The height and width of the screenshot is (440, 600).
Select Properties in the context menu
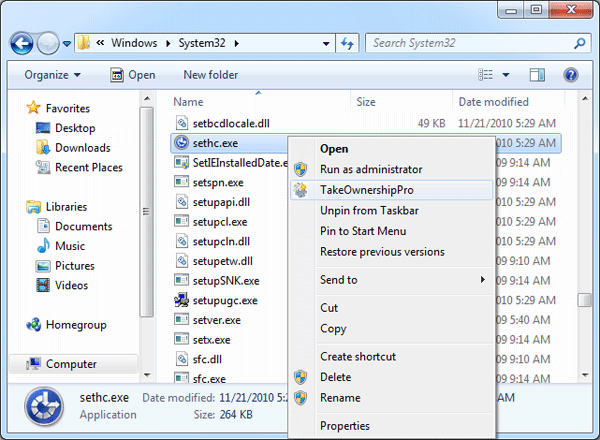[344, 426]
